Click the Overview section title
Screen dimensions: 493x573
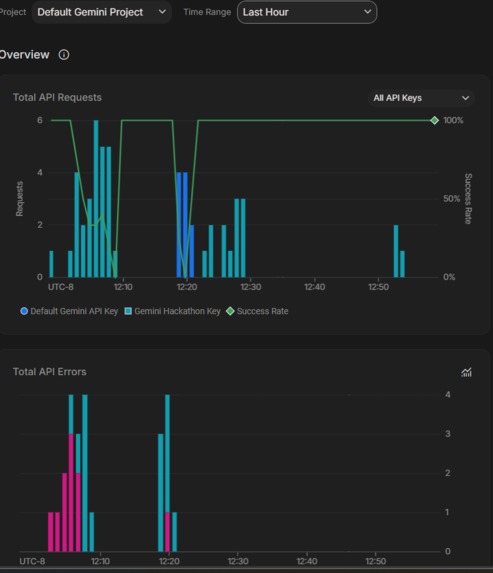(x=24, y=55)
